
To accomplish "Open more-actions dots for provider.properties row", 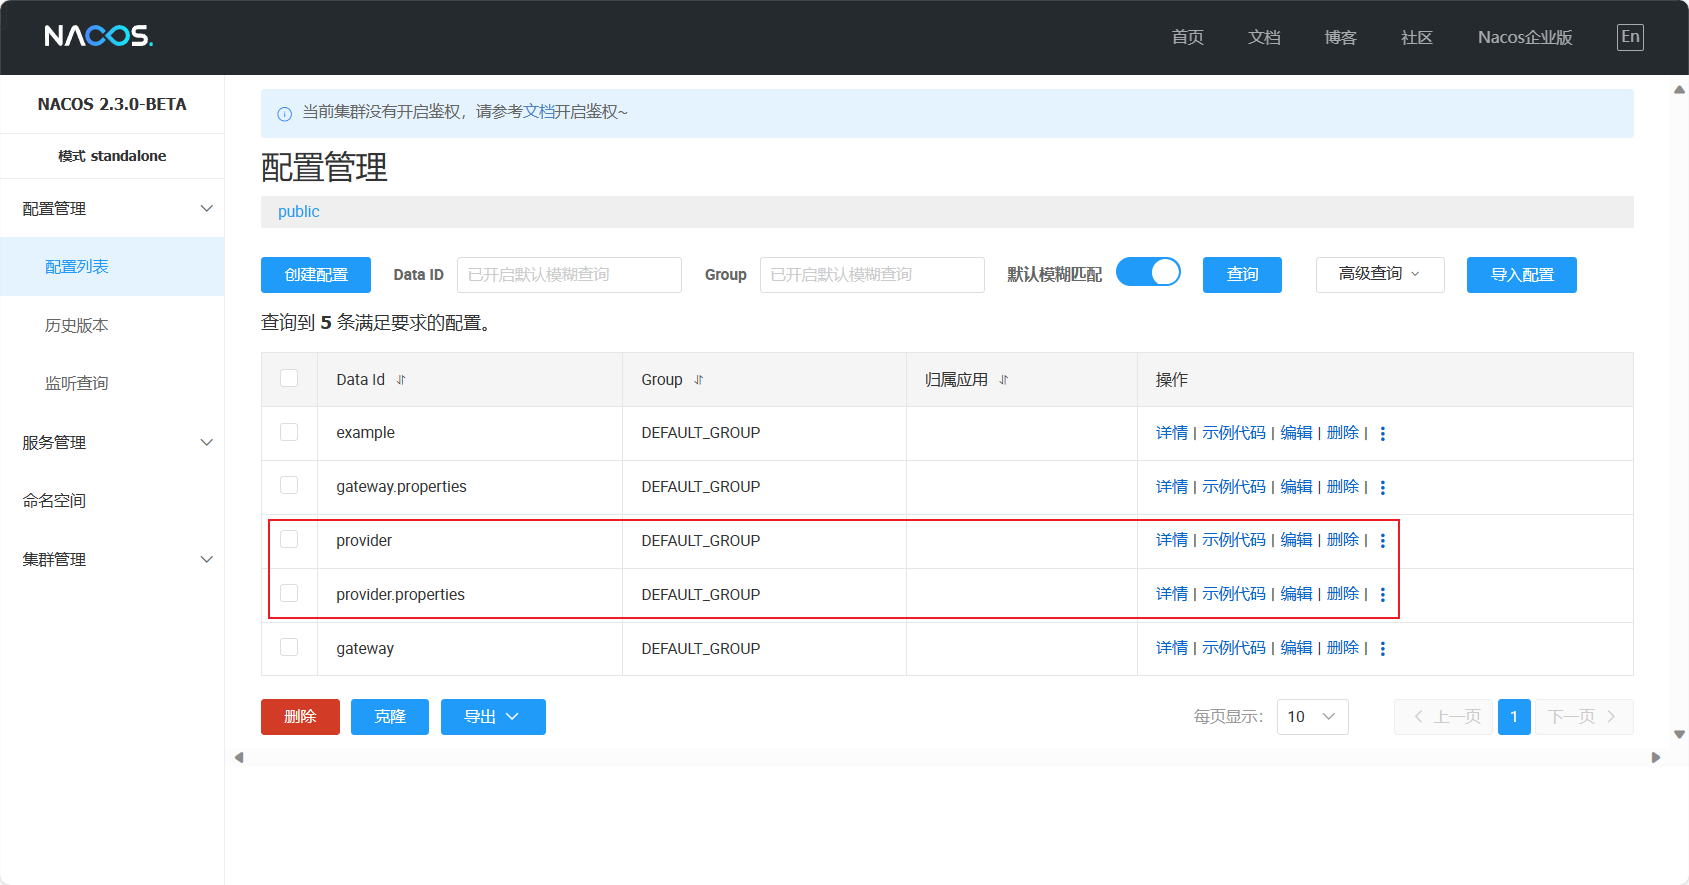I will pyautogui.click(x=1383, y=595).
